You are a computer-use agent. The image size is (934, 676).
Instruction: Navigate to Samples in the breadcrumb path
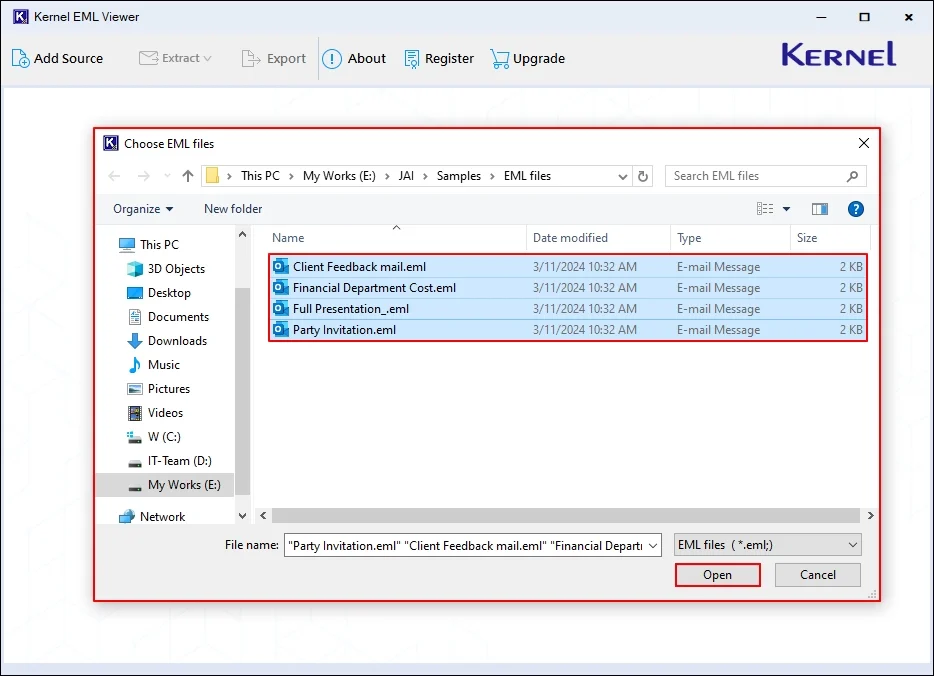point(459,175)
